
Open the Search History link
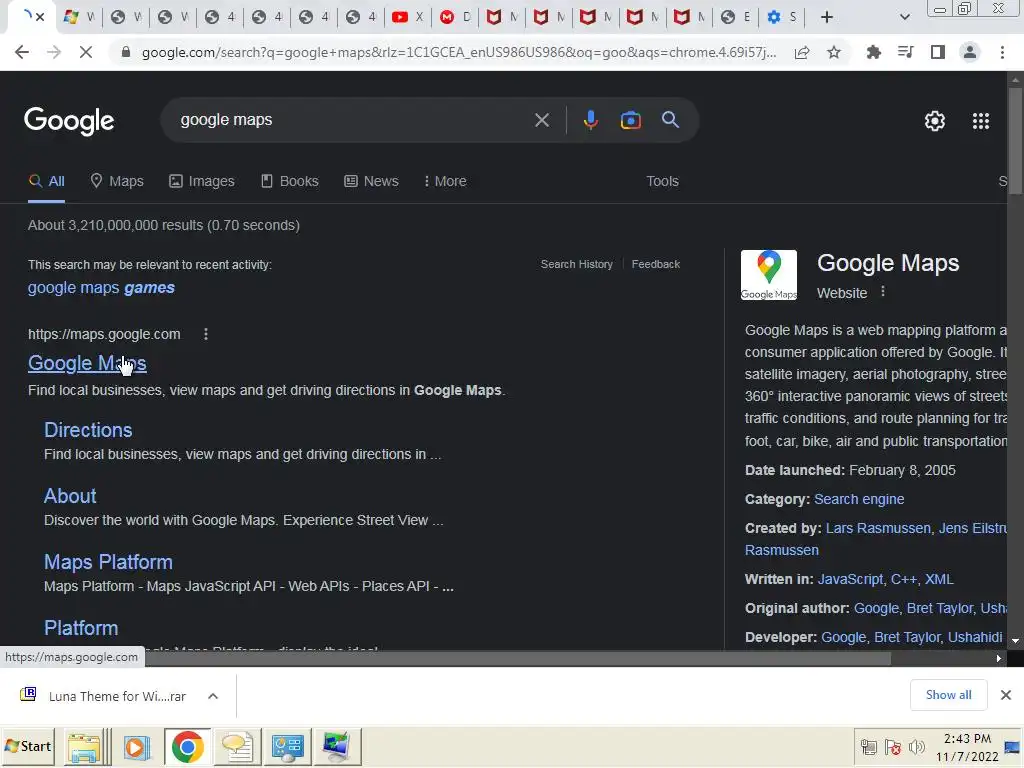[577, 264]
